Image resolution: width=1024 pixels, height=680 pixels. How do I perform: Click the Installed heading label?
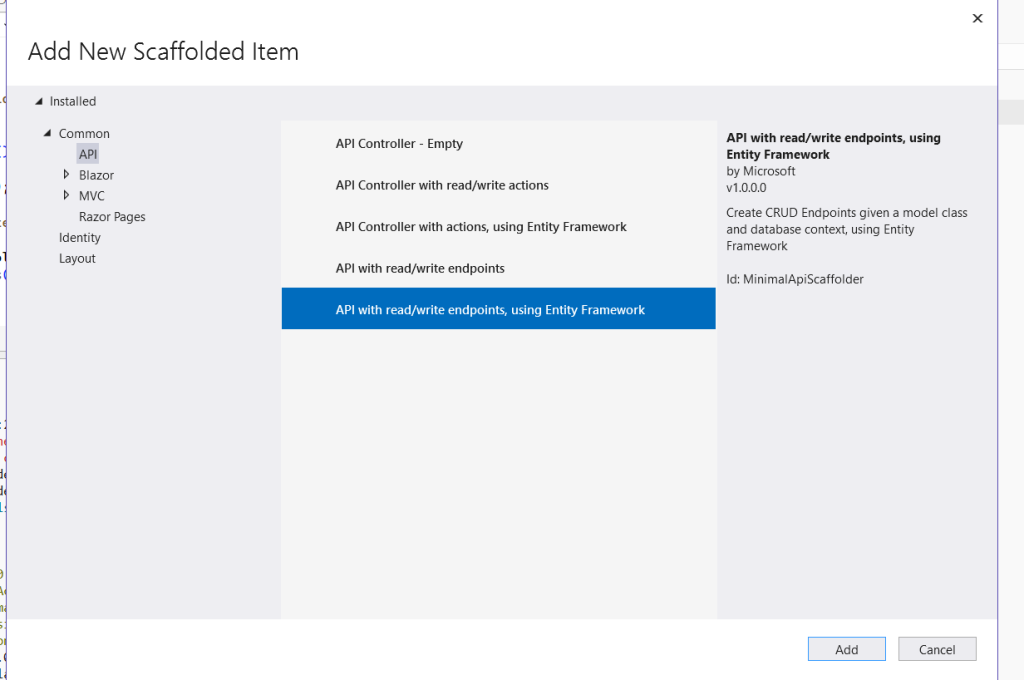73,101
